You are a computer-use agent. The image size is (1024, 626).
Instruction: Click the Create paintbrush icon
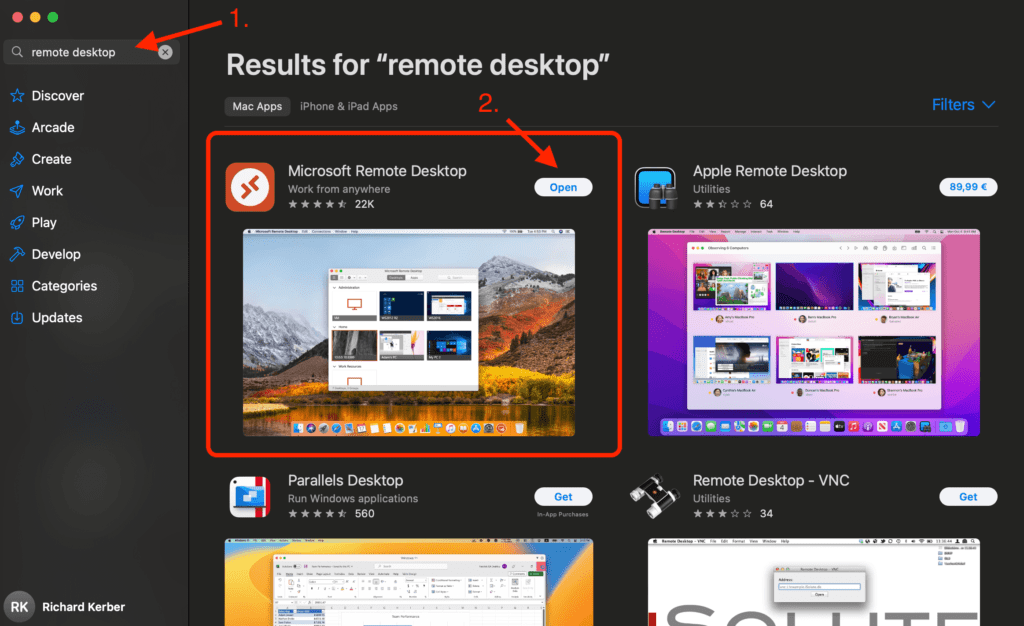point(18,159)
